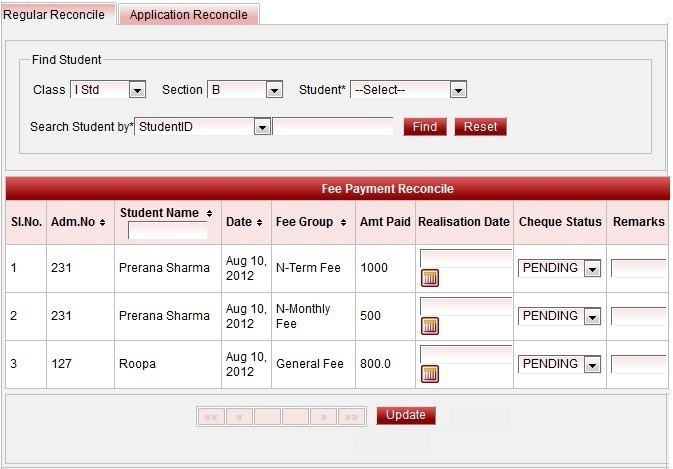Screen dimensions: 673x469
Task: Sort by Student Name column arrows
Action: pyautogui.click(x=209, y=213)
